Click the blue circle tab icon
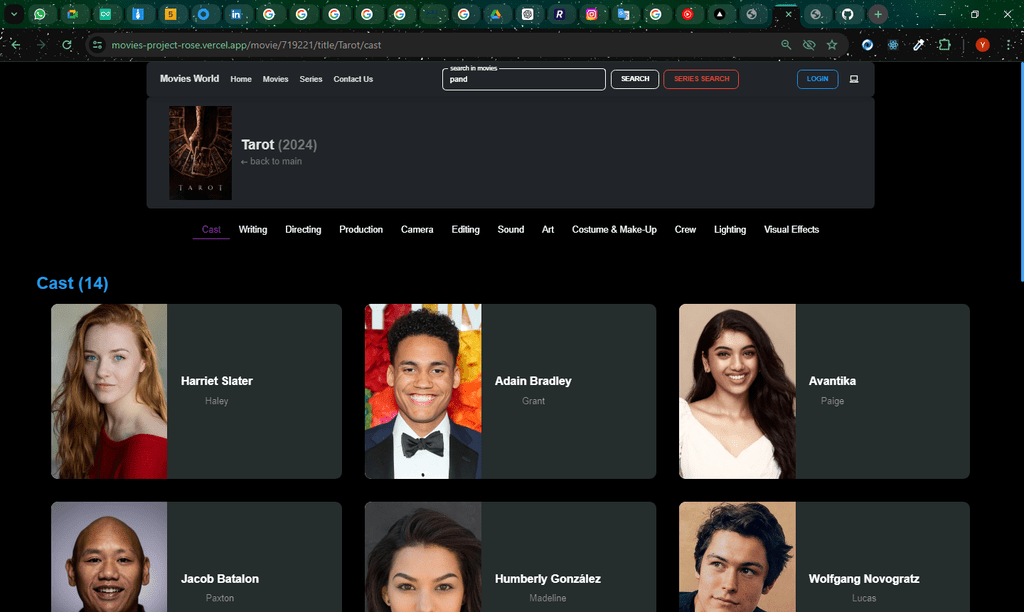1024x612 pixels. click(x=203, y=14)
